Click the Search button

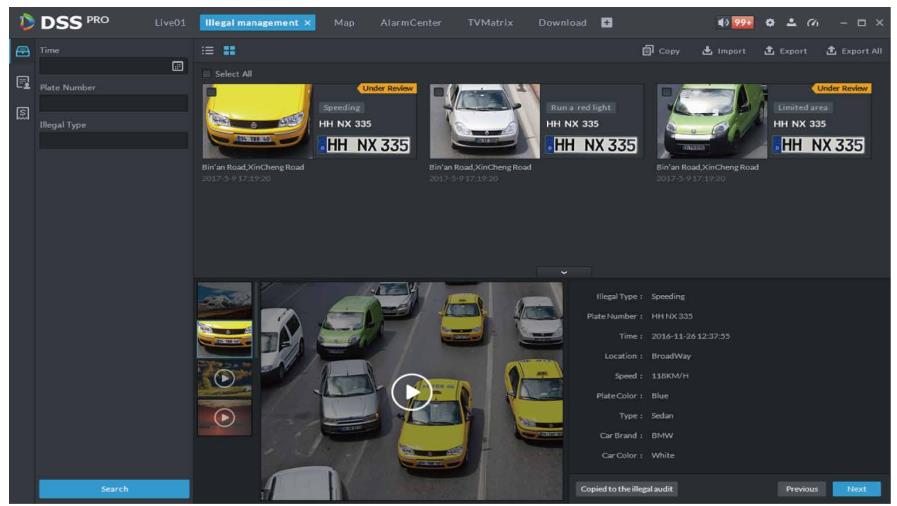pyautogui.click(x=114, y=489)
